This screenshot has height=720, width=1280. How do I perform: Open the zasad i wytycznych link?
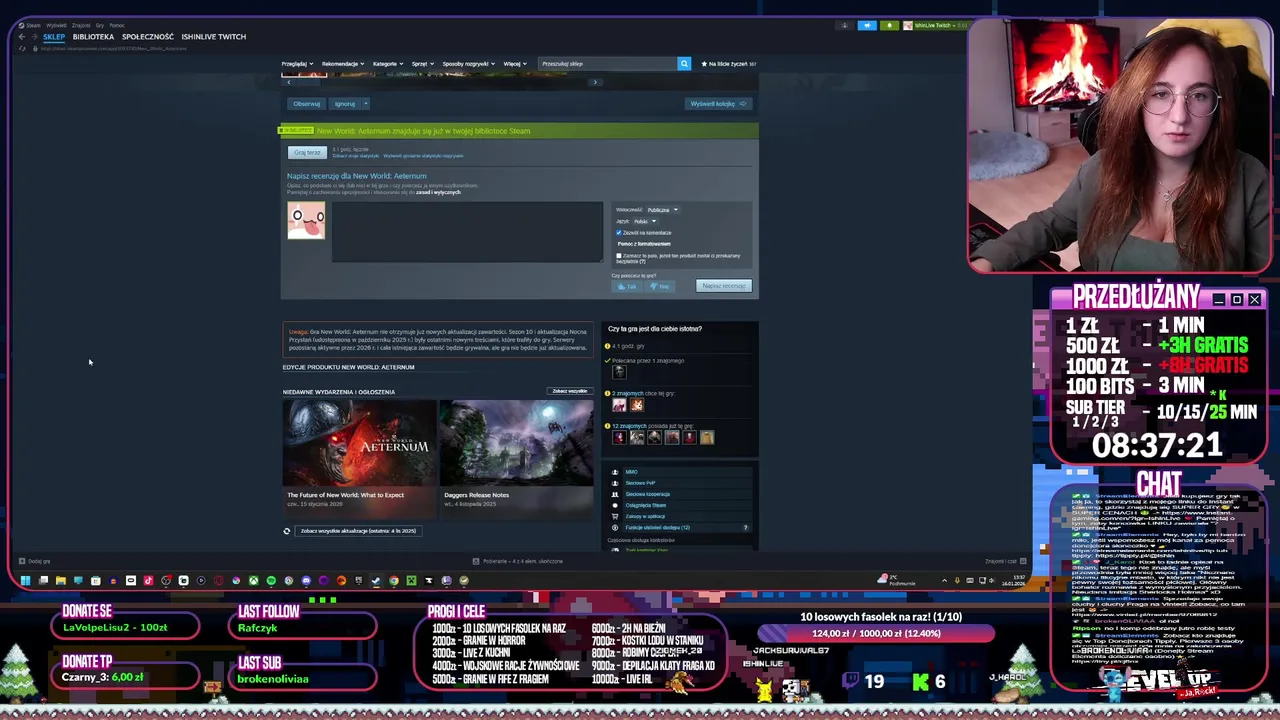(439, 192)
